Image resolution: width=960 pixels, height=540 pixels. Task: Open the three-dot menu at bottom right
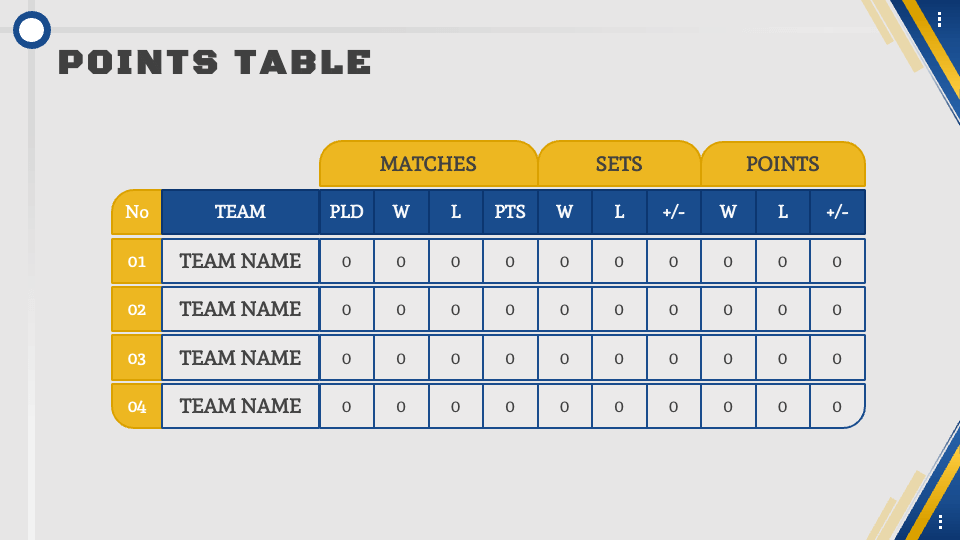point(940,522)
